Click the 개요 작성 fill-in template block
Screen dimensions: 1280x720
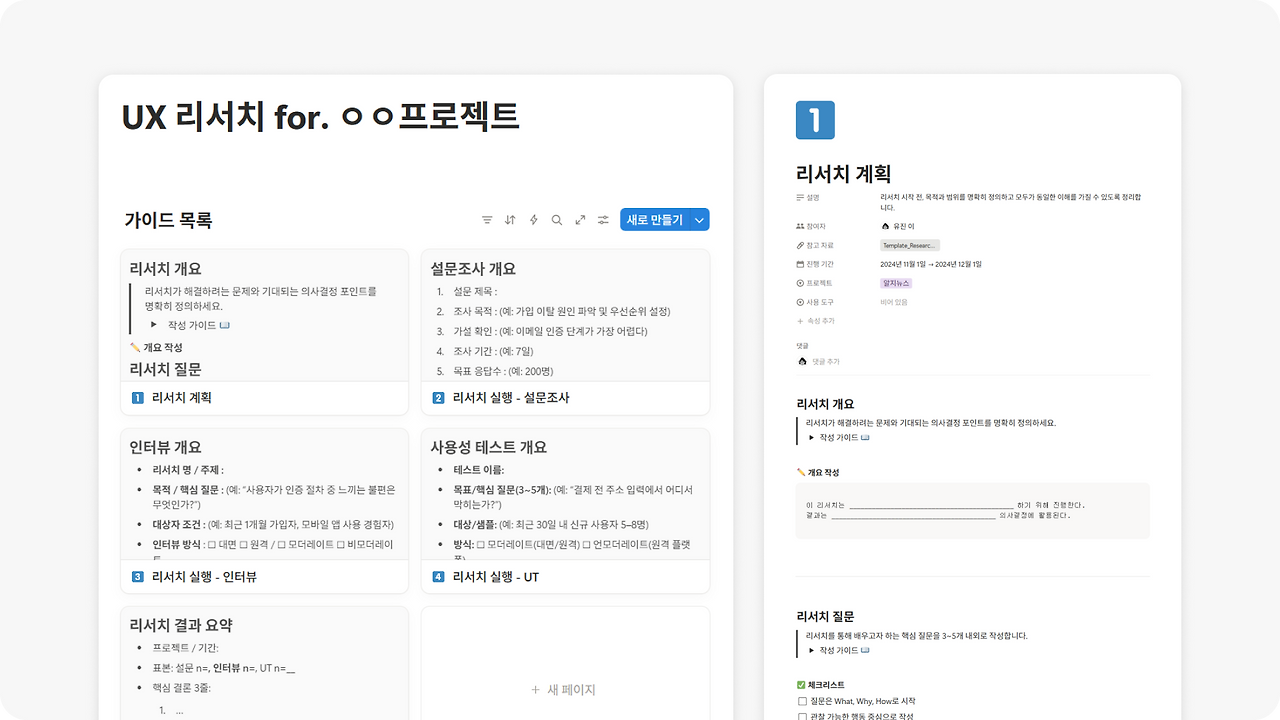point(973,511)
